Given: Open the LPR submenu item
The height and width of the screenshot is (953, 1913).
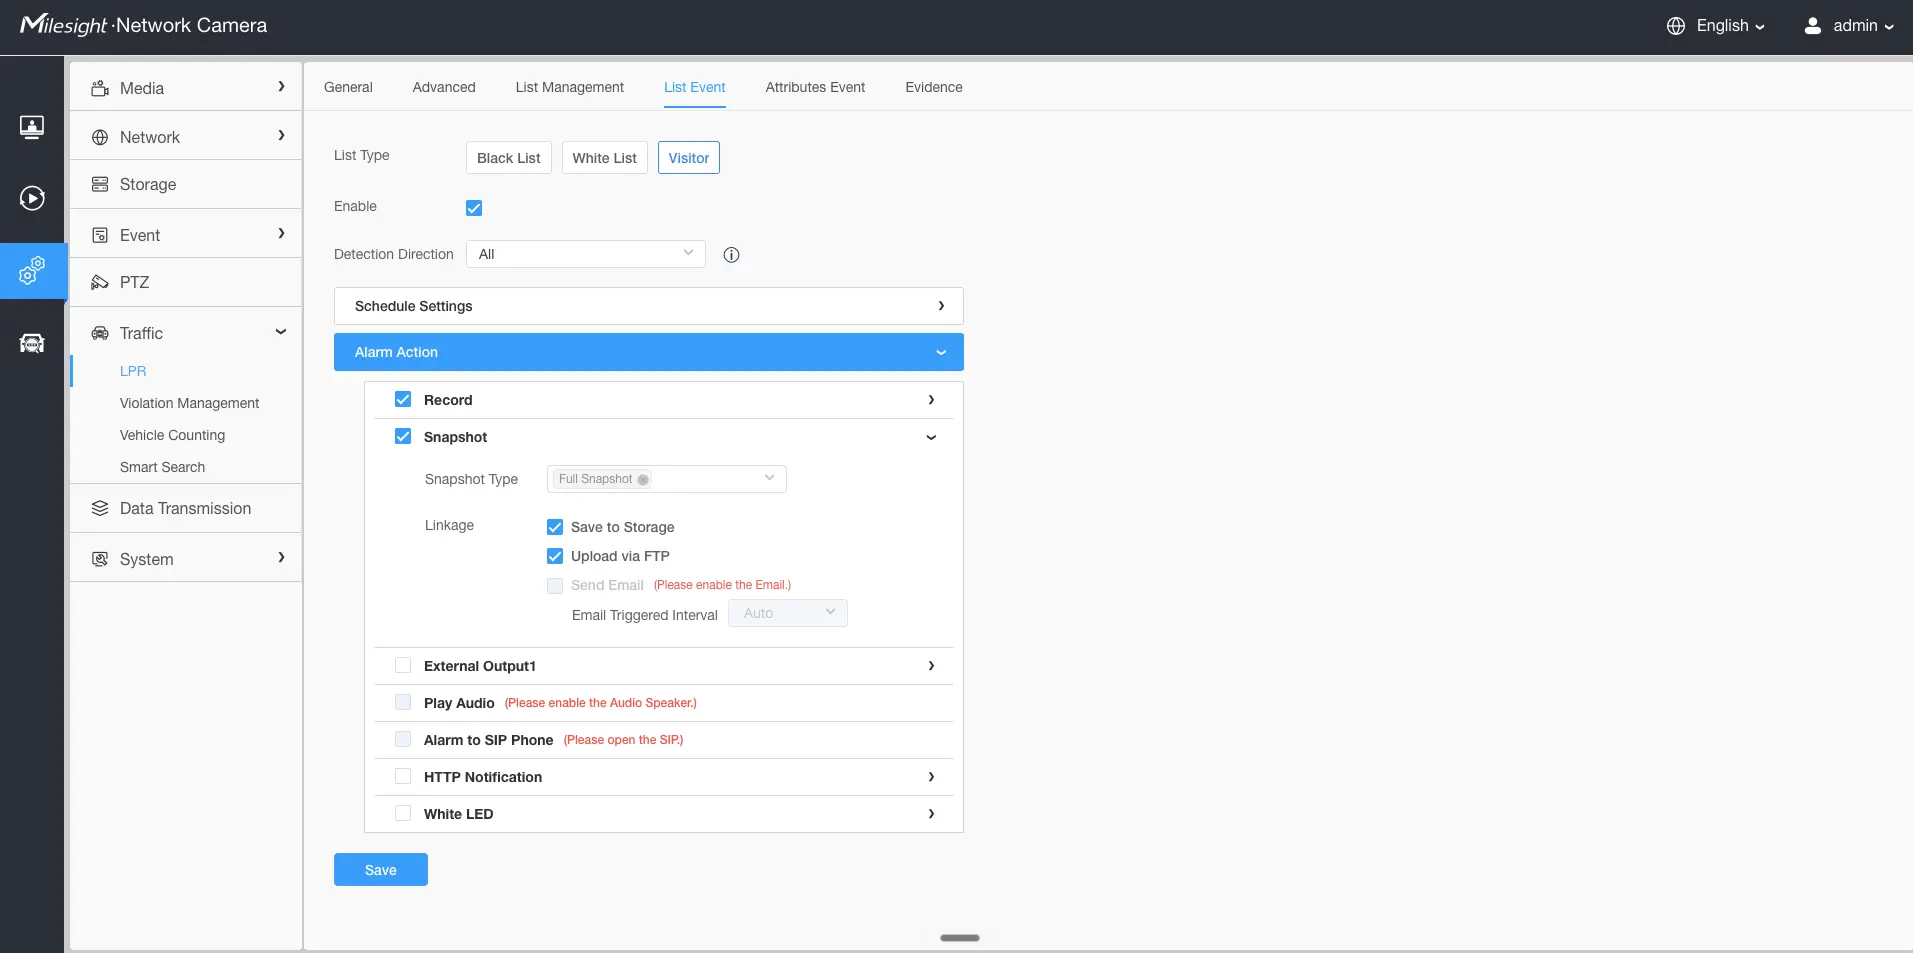Looking at the screenshot, I should pos(133,371).
